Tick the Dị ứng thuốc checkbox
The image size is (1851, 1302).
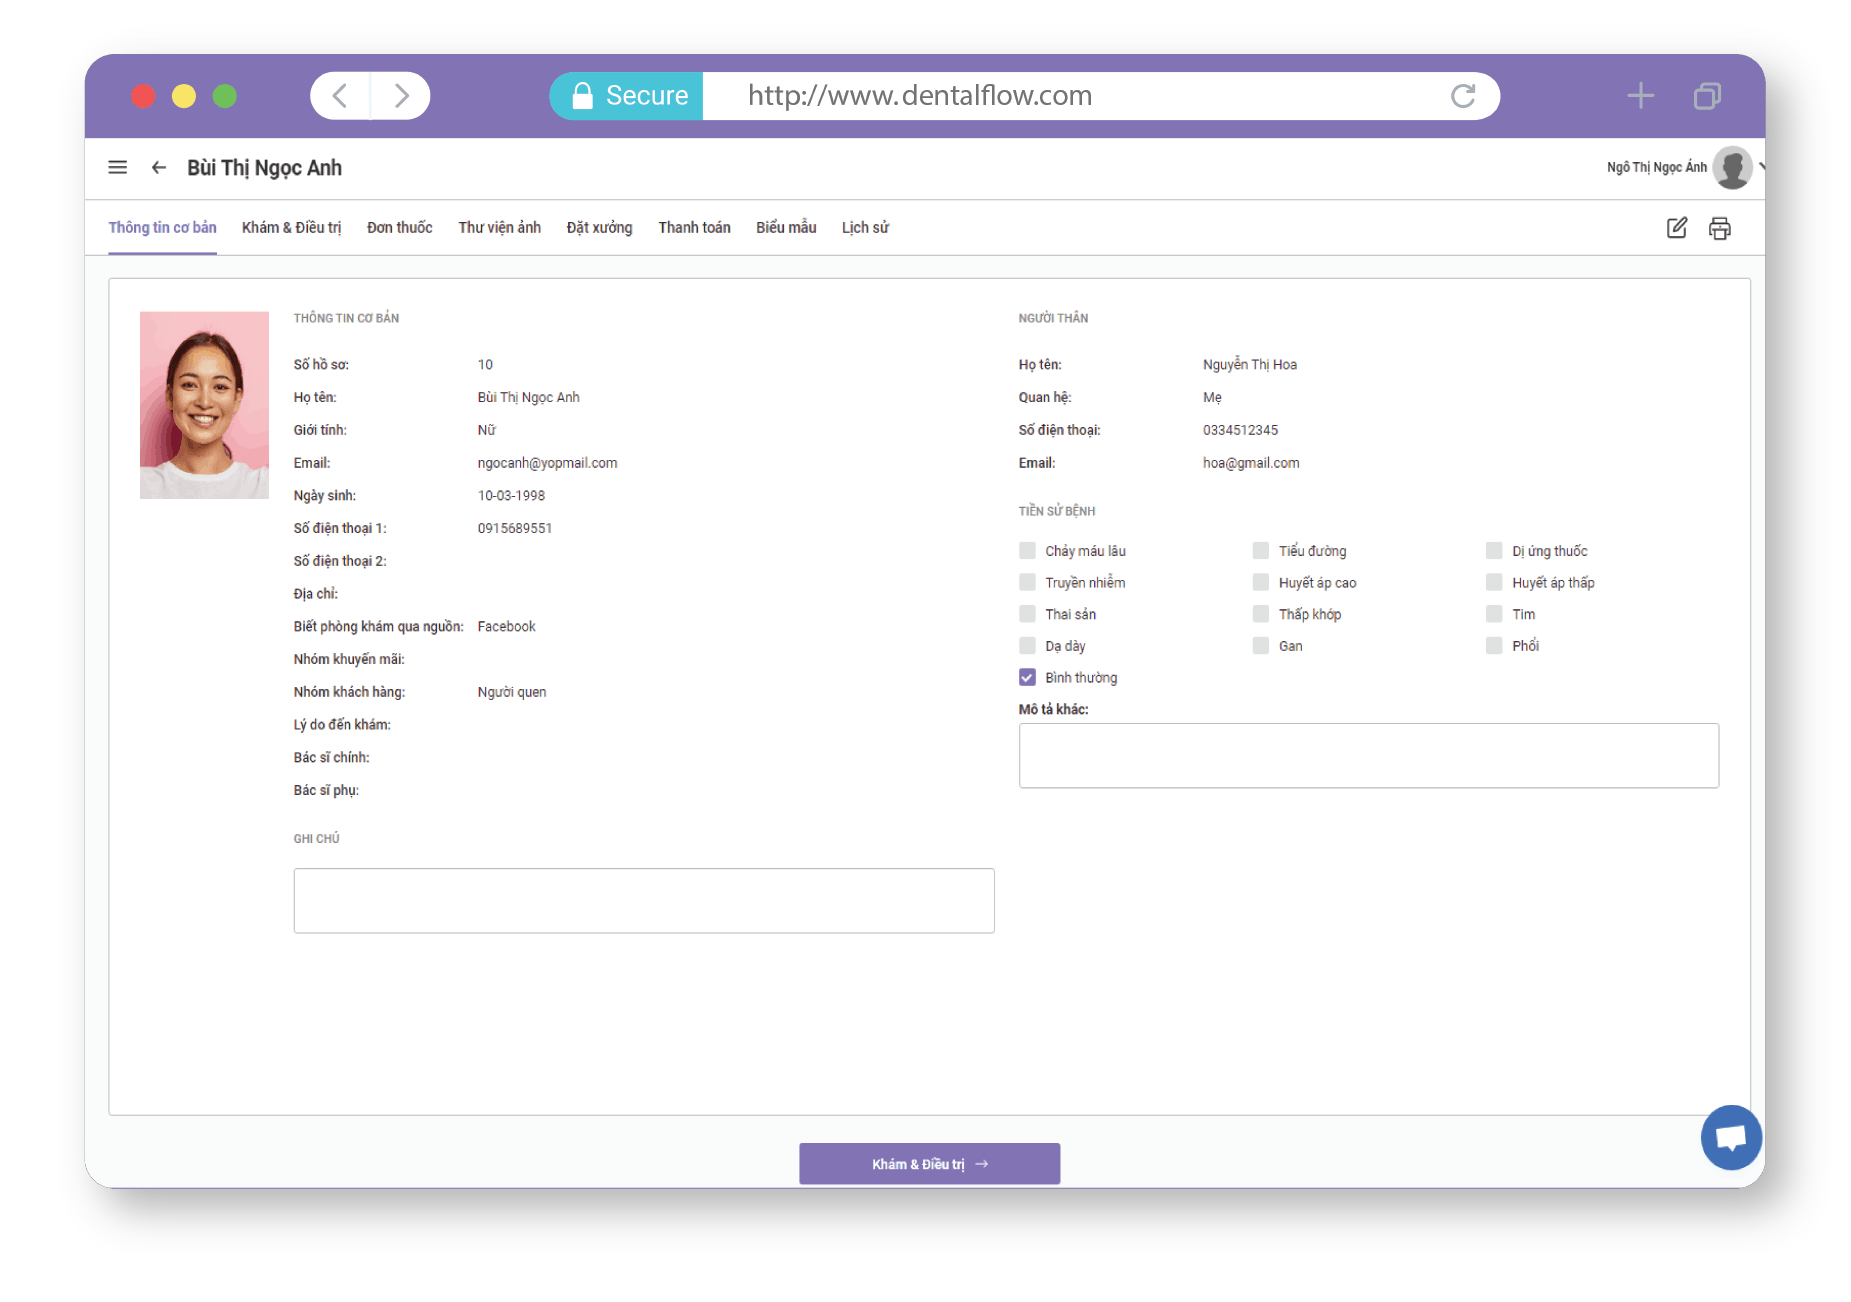pyautogui.click(x=1494, y=551)
